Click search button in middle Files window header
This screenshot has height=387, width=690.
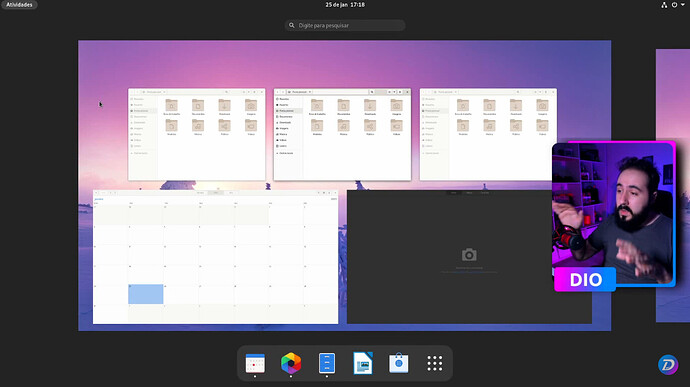[372, 92]
